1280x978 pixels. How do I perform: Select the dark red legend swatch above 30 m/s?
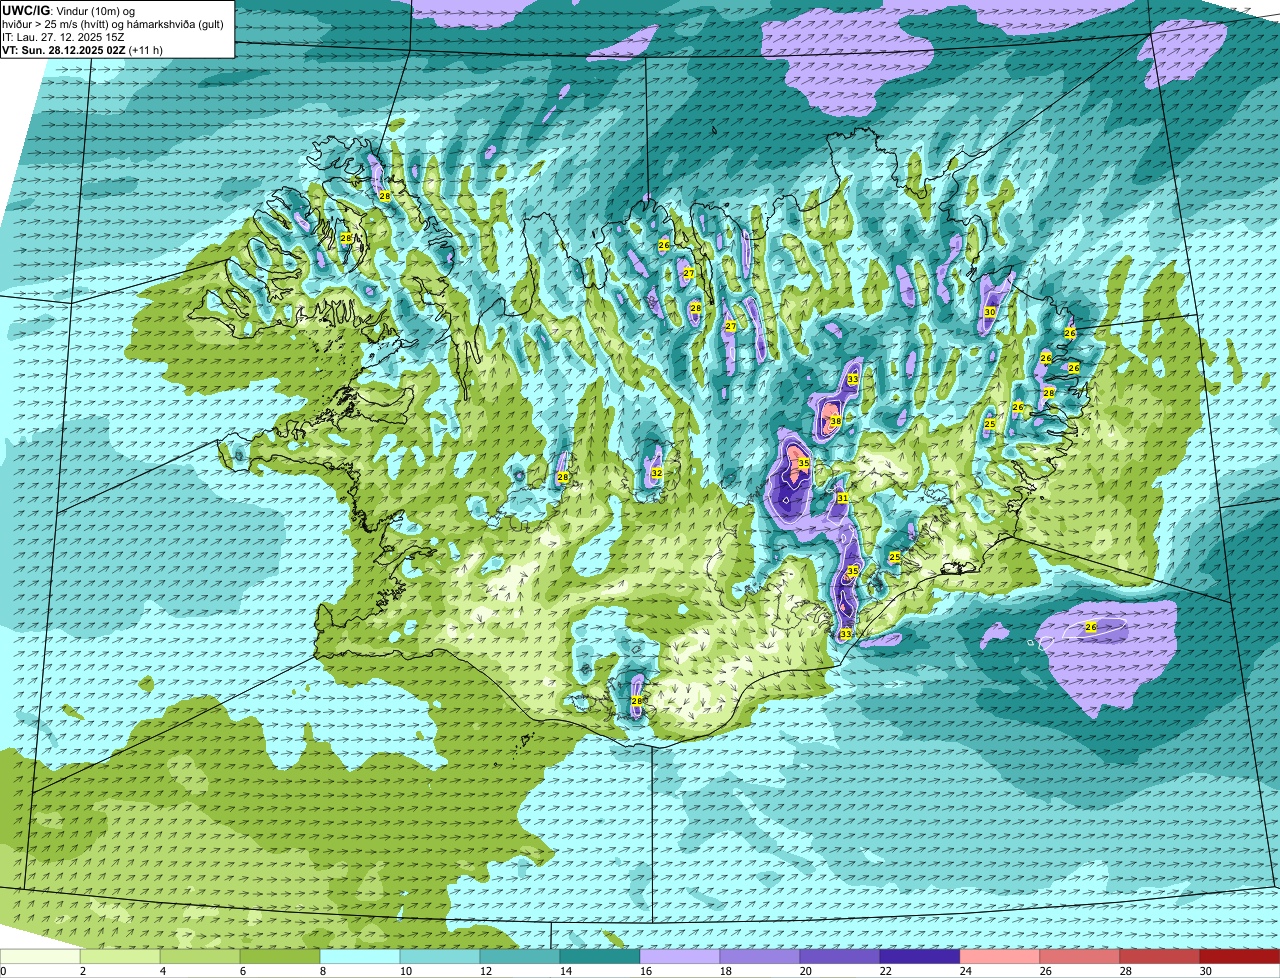click(1240, 957)
